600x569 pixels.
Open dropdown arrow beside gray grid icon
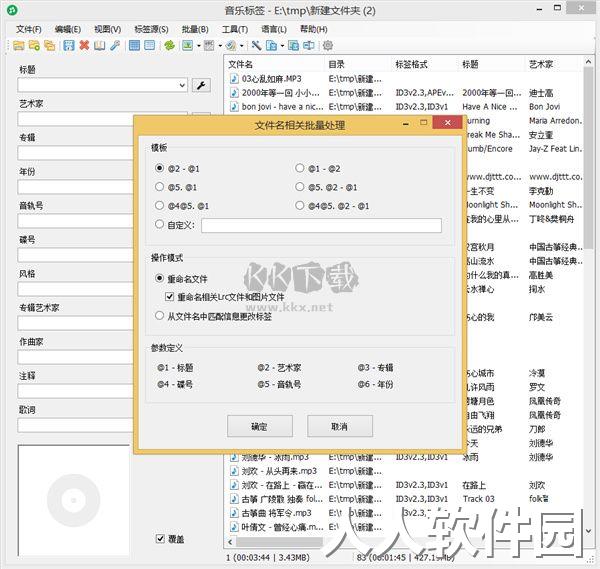[220, 46]
